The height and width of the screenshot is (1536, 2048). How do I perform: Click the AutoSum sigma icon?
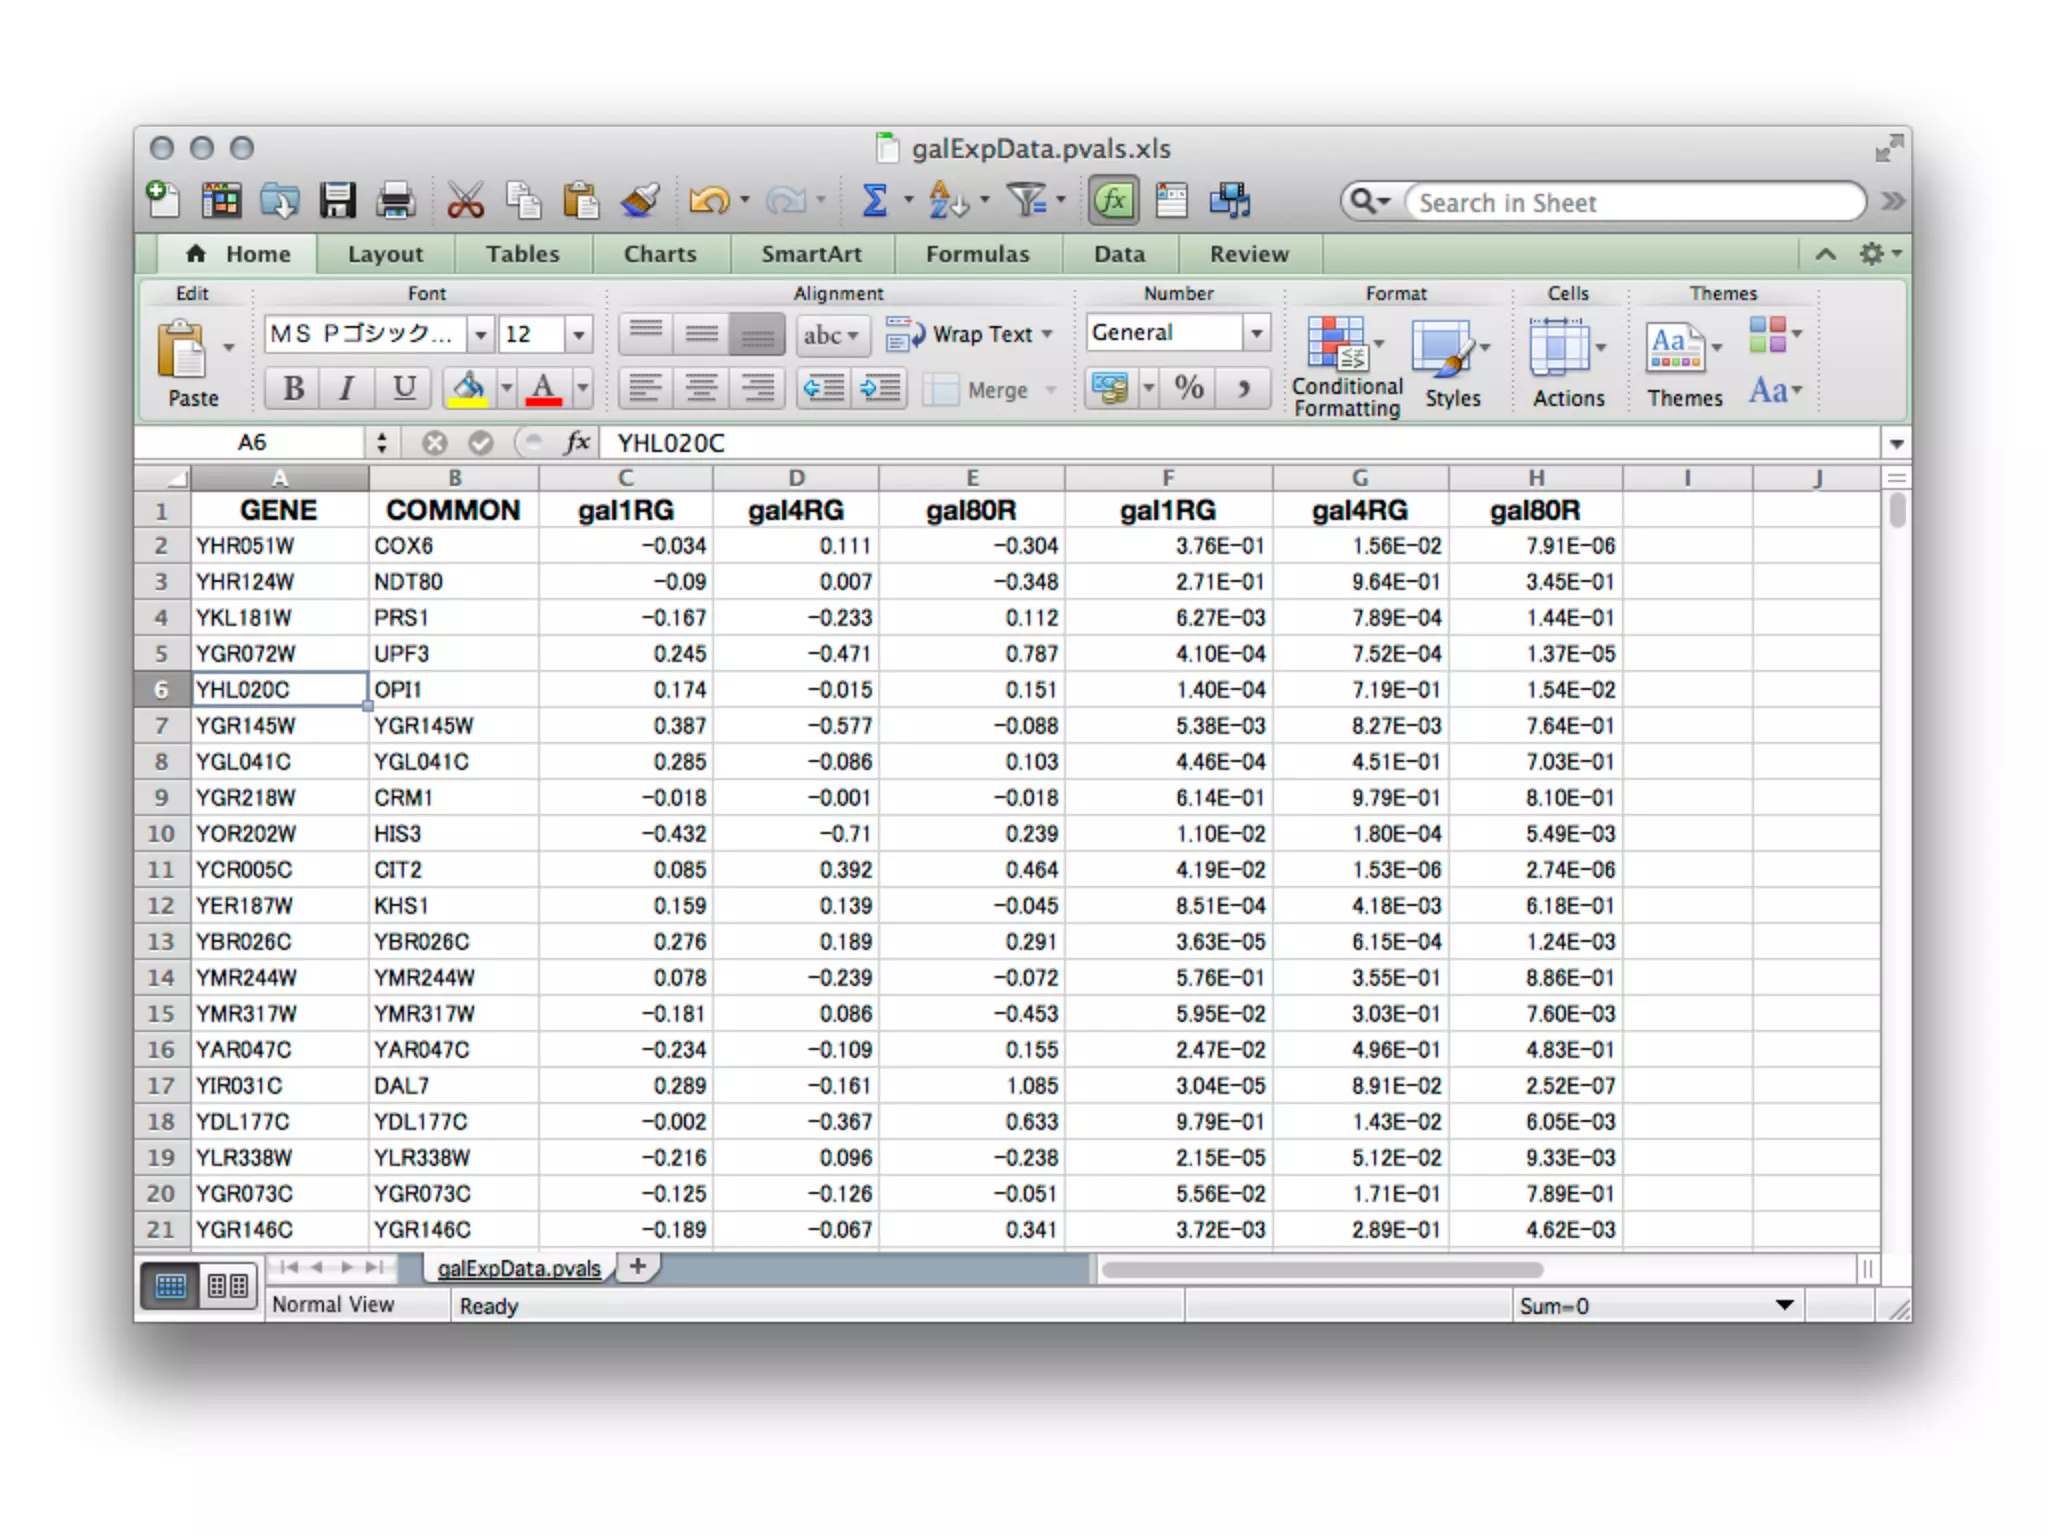874,201
